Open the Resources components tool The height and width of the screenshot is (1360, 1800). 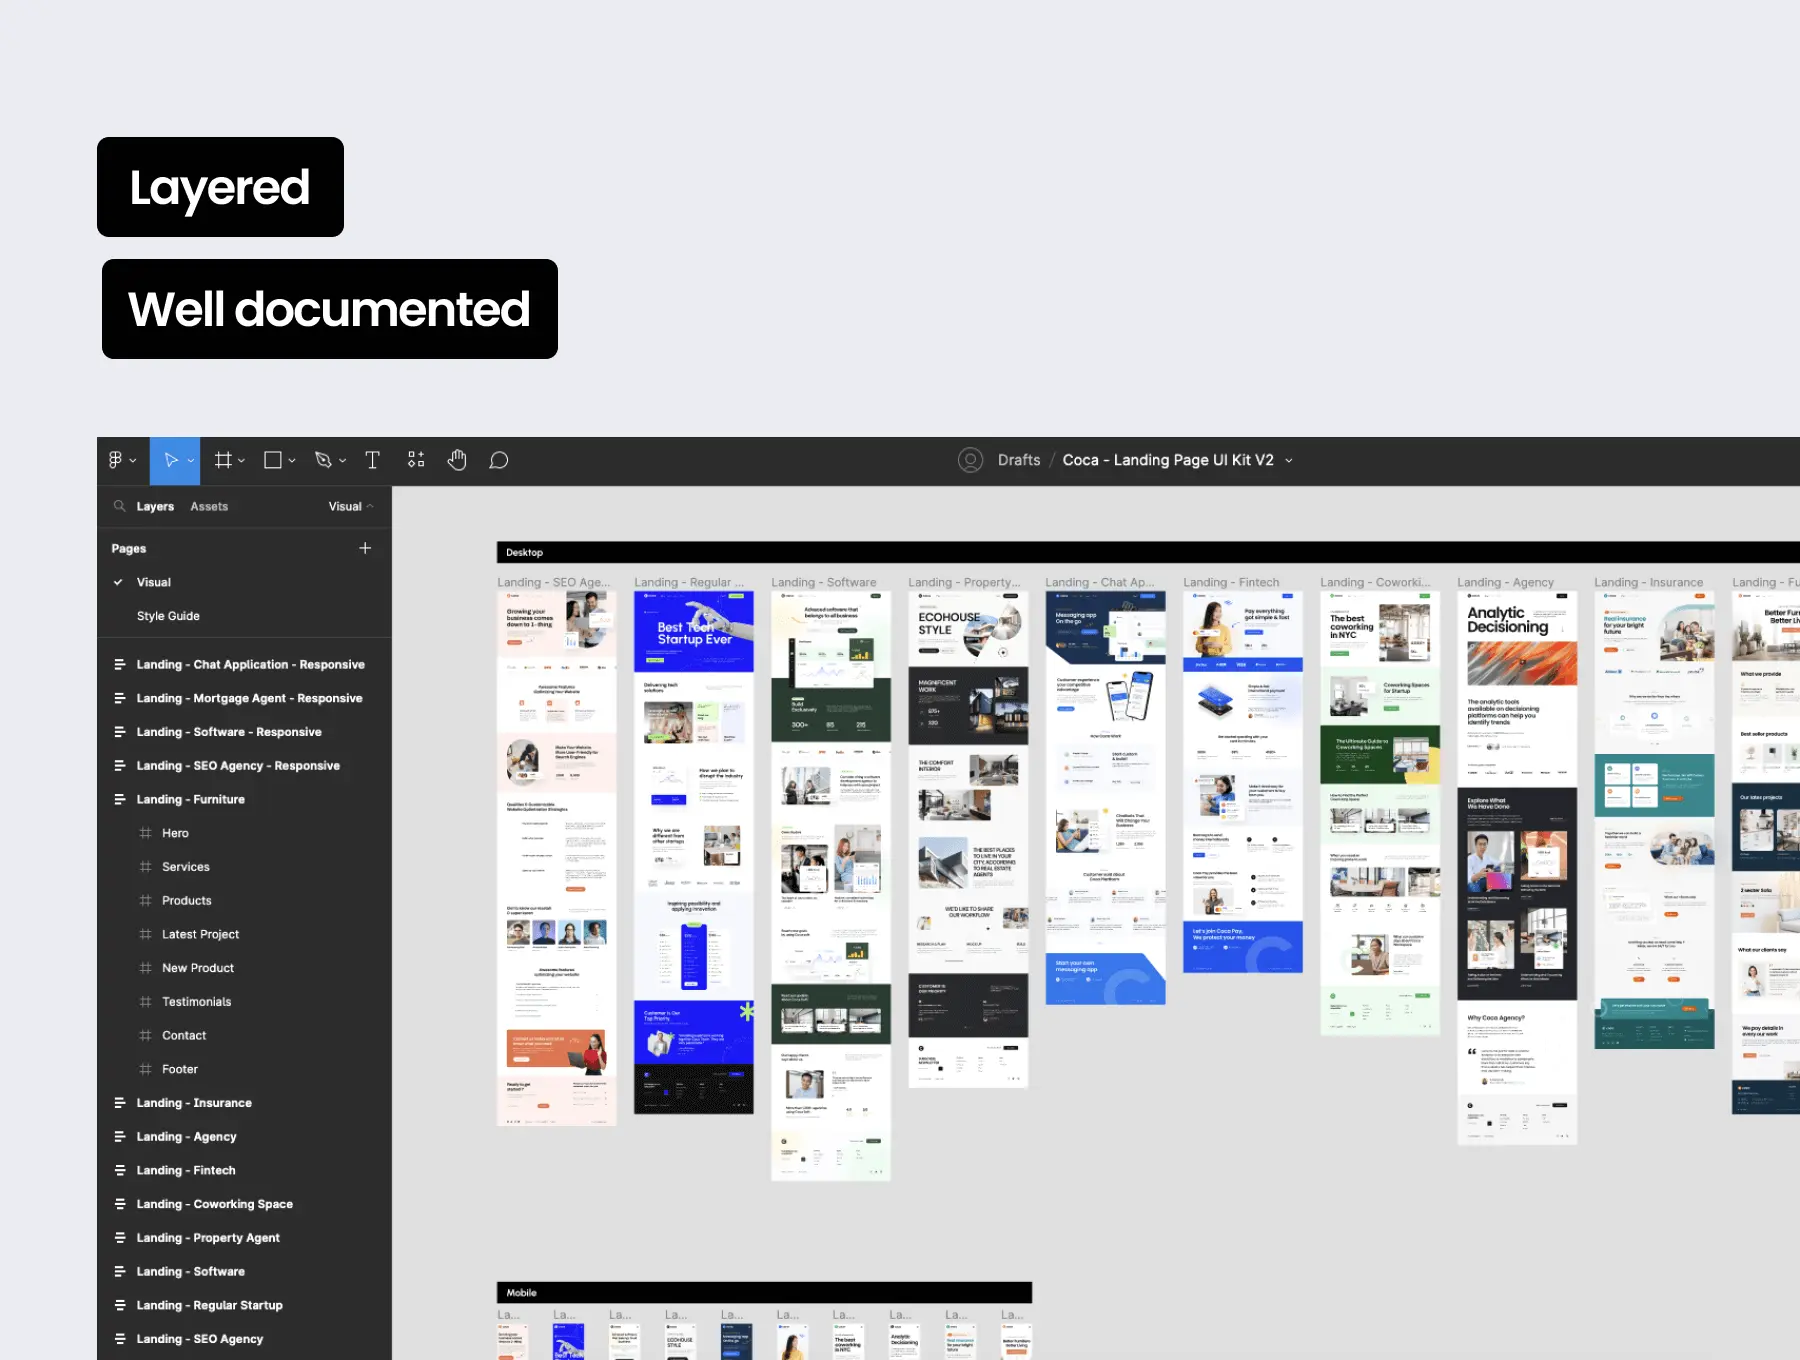[416, 460]
